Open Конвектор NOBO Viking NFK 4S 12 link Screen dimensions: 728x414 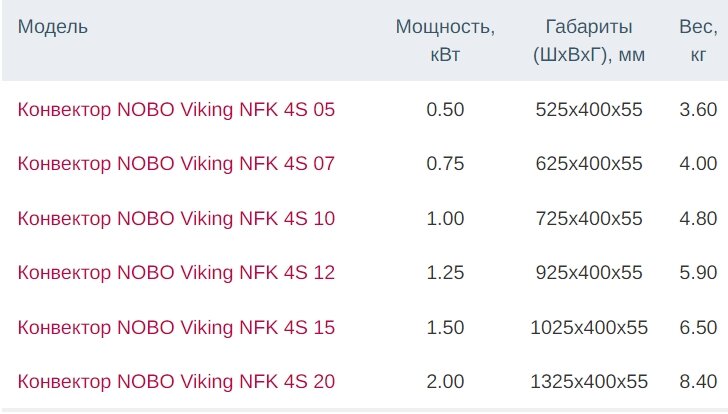click(176, 272)
